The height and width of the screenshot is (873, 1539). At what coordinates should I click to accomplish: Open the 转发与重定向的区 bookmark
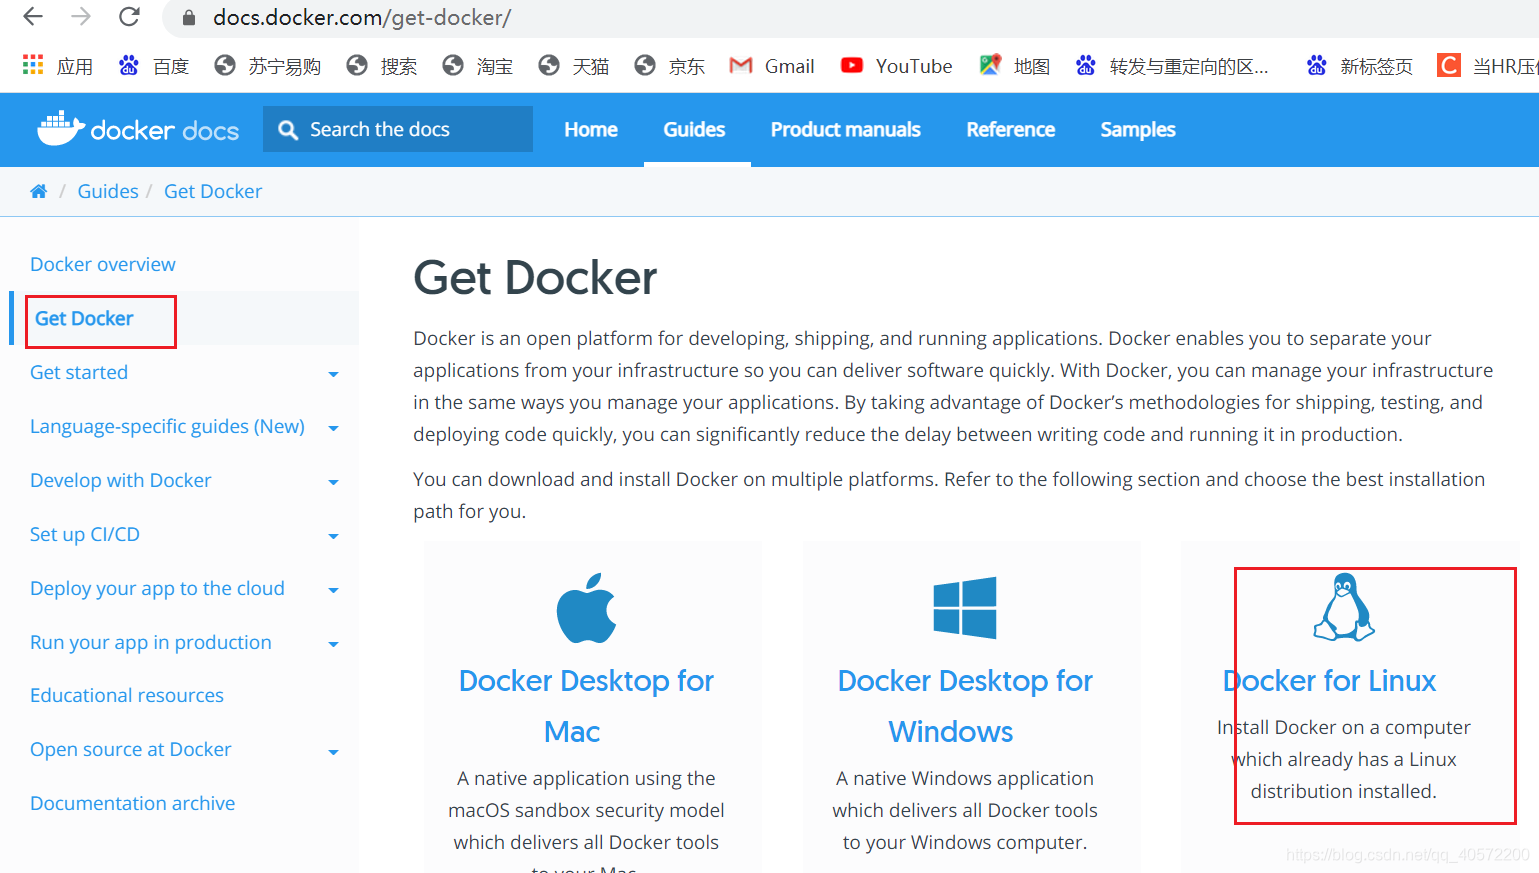pos(1171,66)
